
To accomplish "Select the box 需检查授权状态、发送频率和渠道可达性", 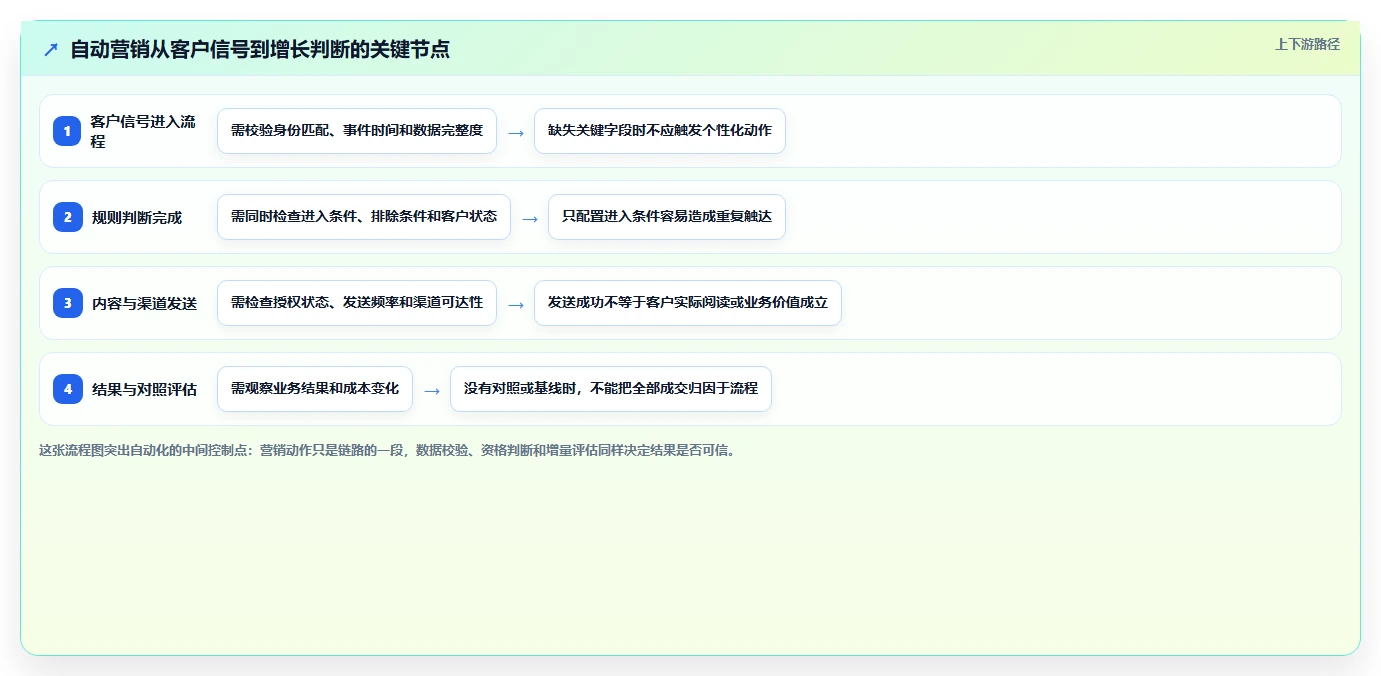I will pos(357,303).
